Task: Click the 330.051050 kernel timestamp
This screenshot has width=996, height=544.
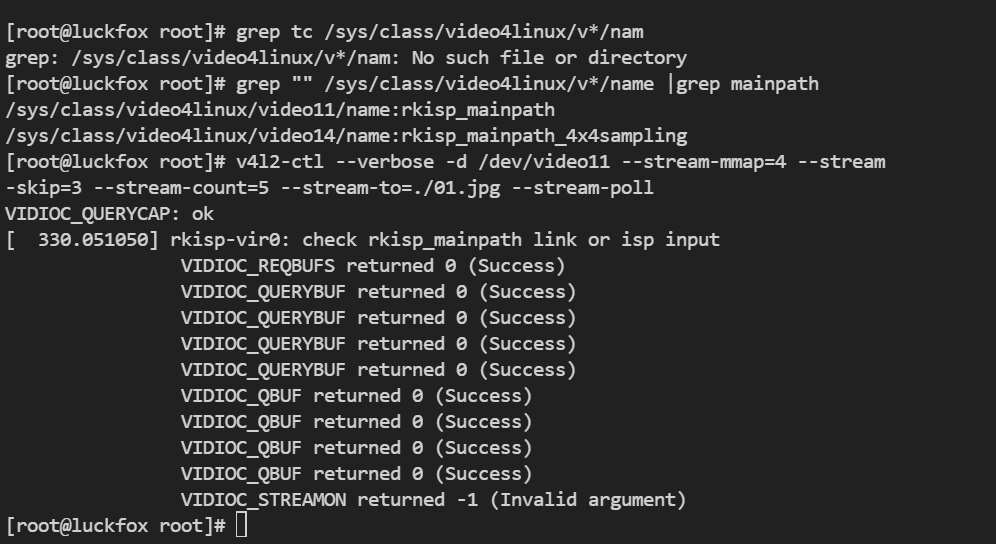Action: (x=93, y=240)
